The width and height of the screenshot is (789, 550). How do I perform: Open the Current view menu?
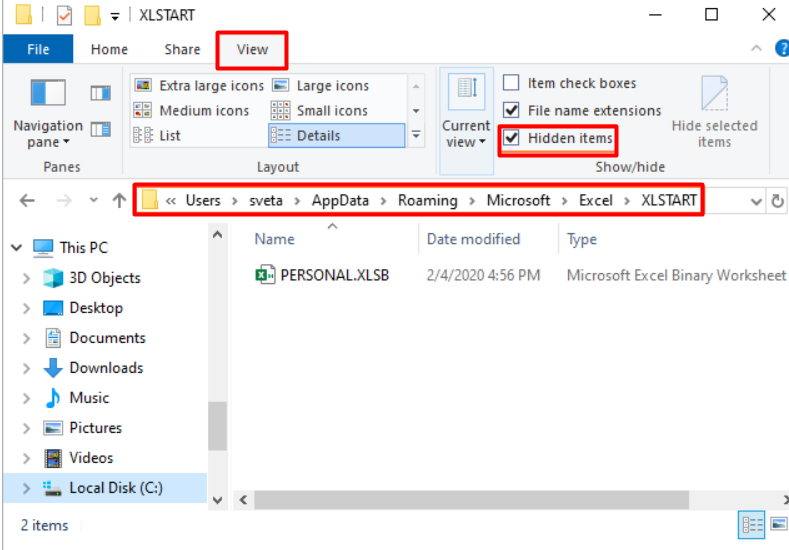click(466, 121)
